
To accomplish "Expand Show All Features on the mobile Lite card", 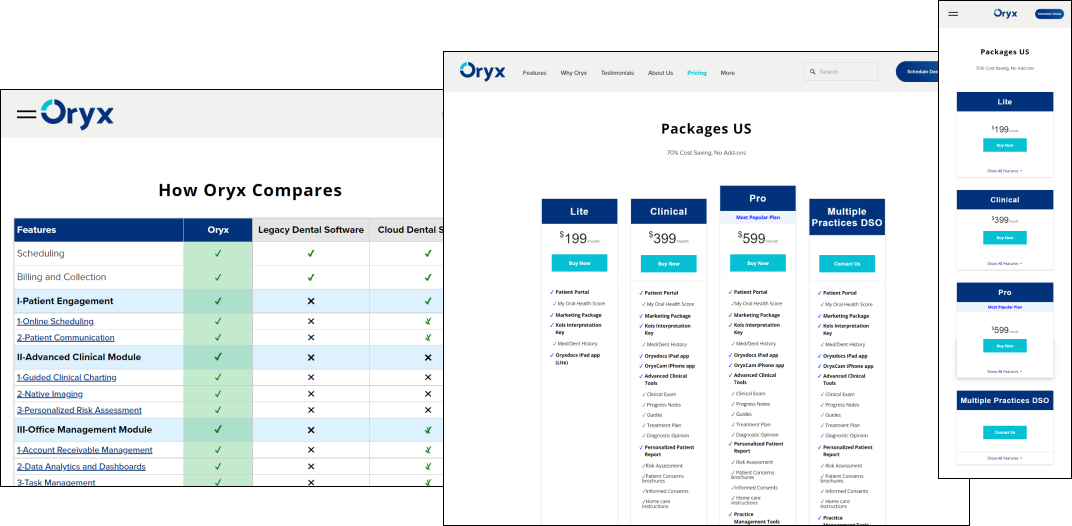I will tap(1004, 170).
